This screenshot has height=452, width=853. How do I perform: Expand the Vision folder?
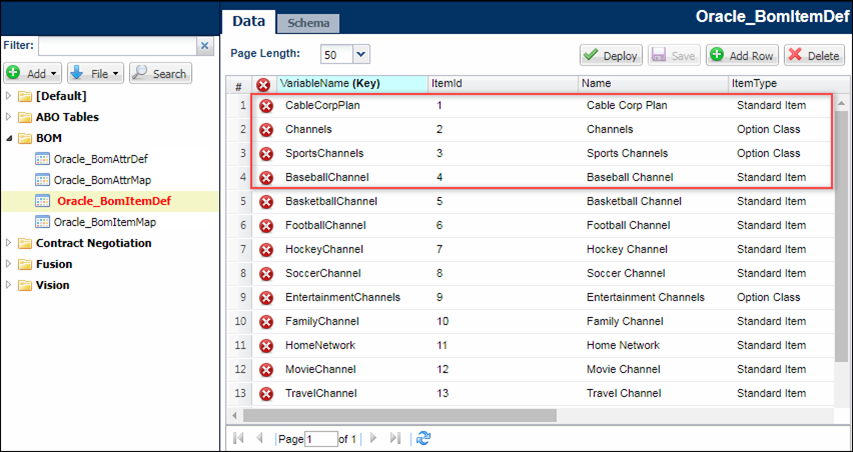click(8, 285)
